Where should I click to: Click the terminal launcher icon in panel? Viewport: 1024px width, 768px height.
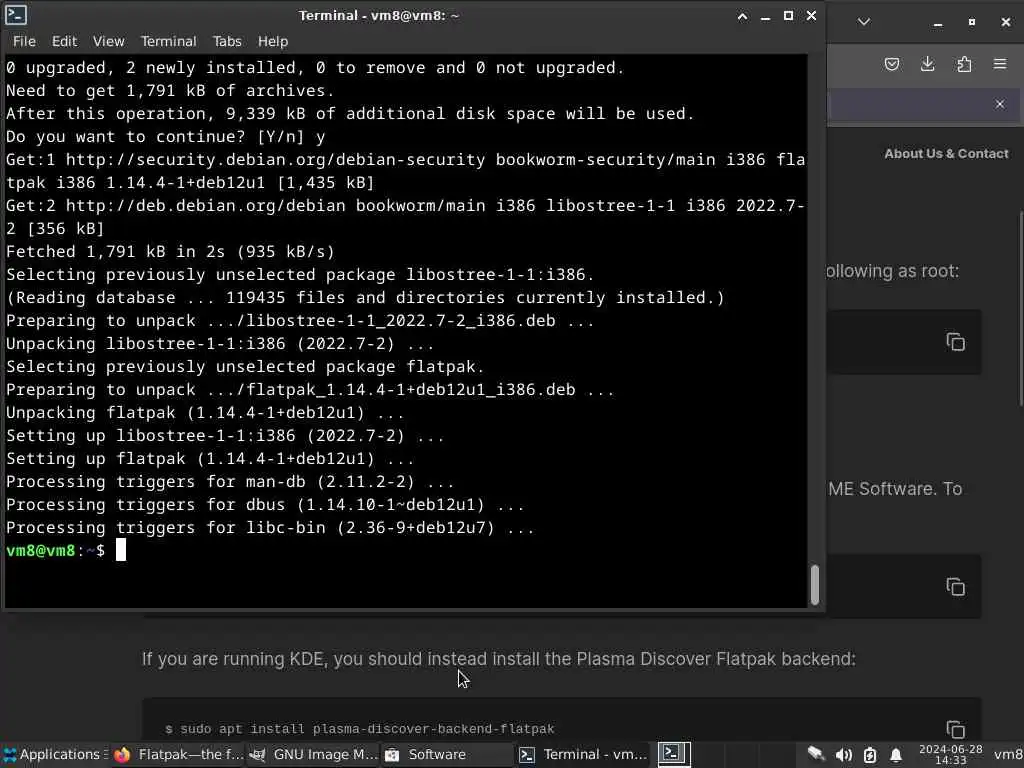673,754
